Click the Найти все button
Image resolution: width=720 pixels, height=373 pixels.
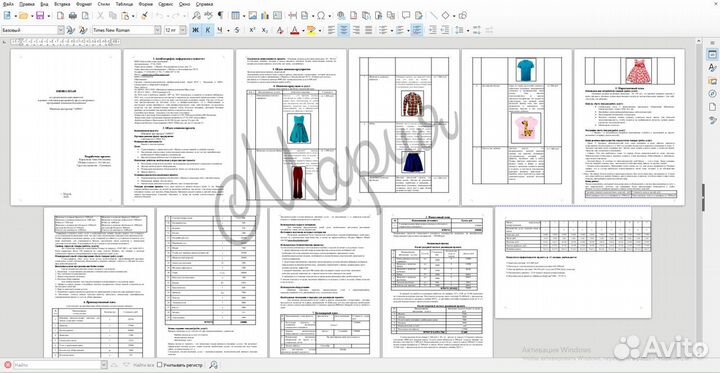pyautogui.click(x=144, y=365)
